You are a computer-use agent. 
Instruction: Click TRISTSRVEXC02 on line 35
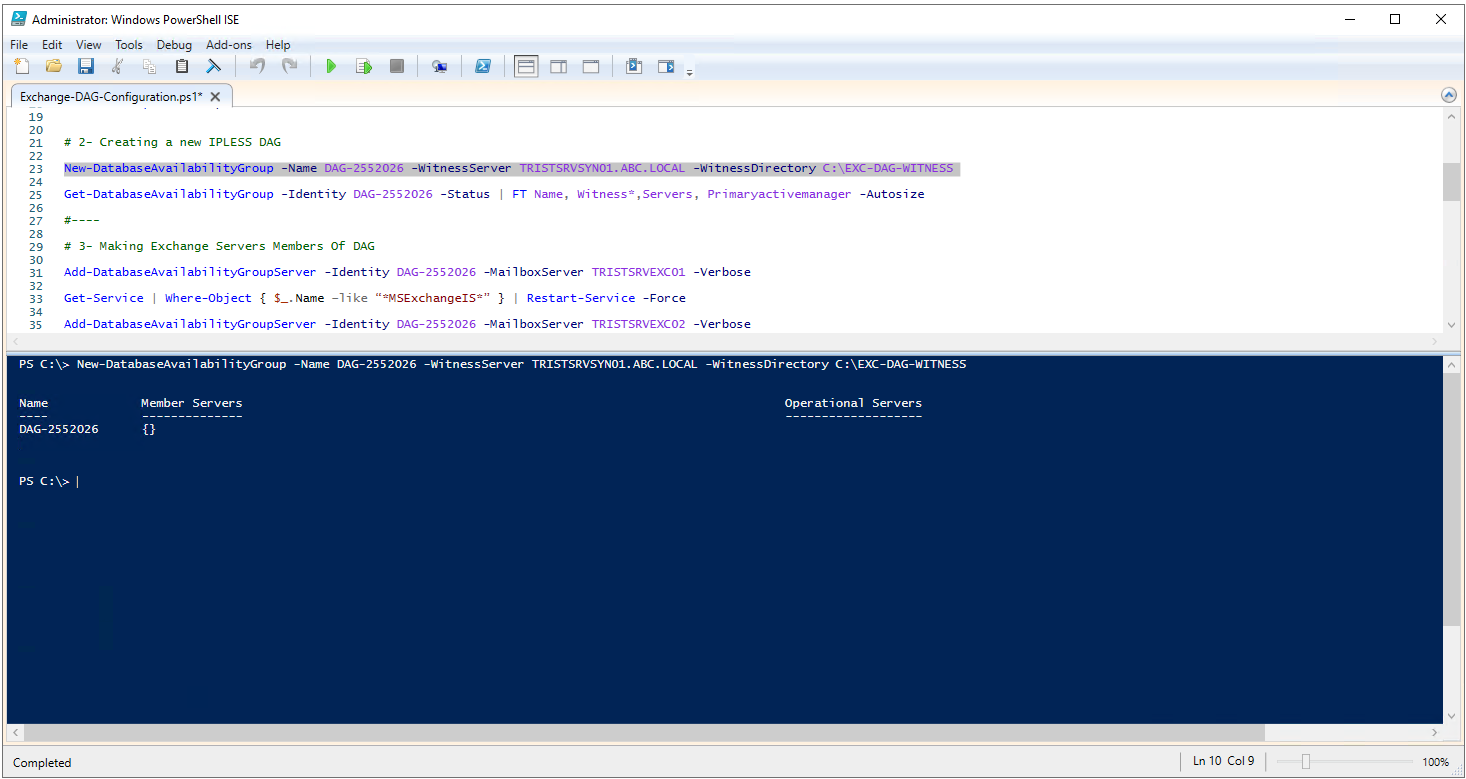[638, 324]
